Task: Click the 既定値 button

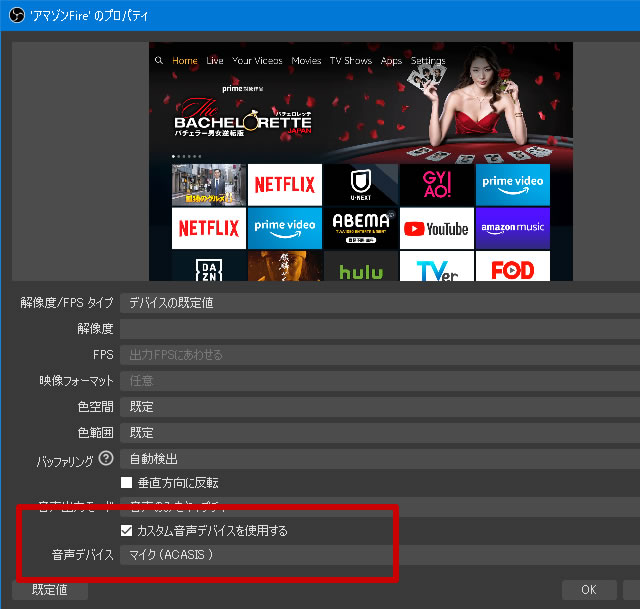Action: pos(50,590)
